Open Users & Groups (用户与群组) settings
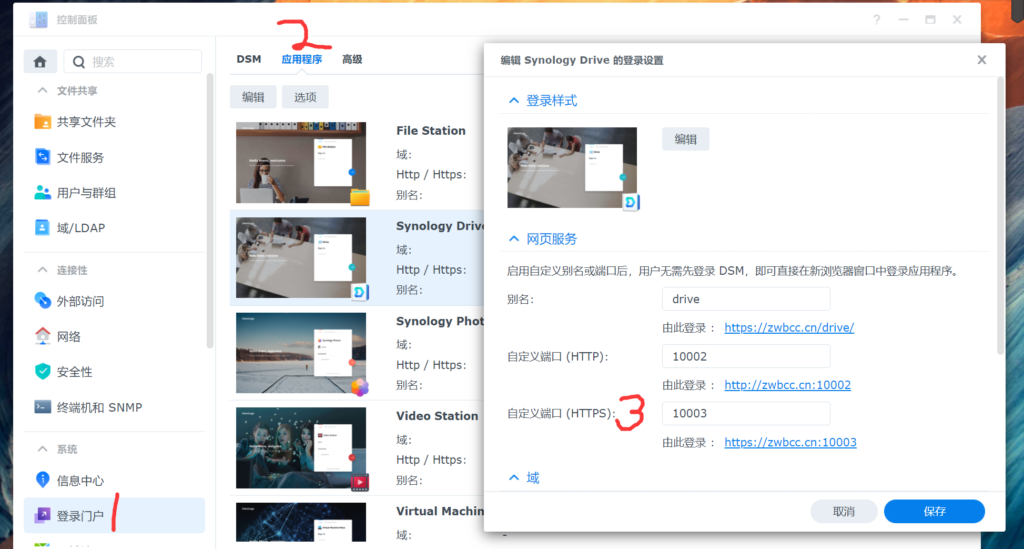 coord(86,193)
